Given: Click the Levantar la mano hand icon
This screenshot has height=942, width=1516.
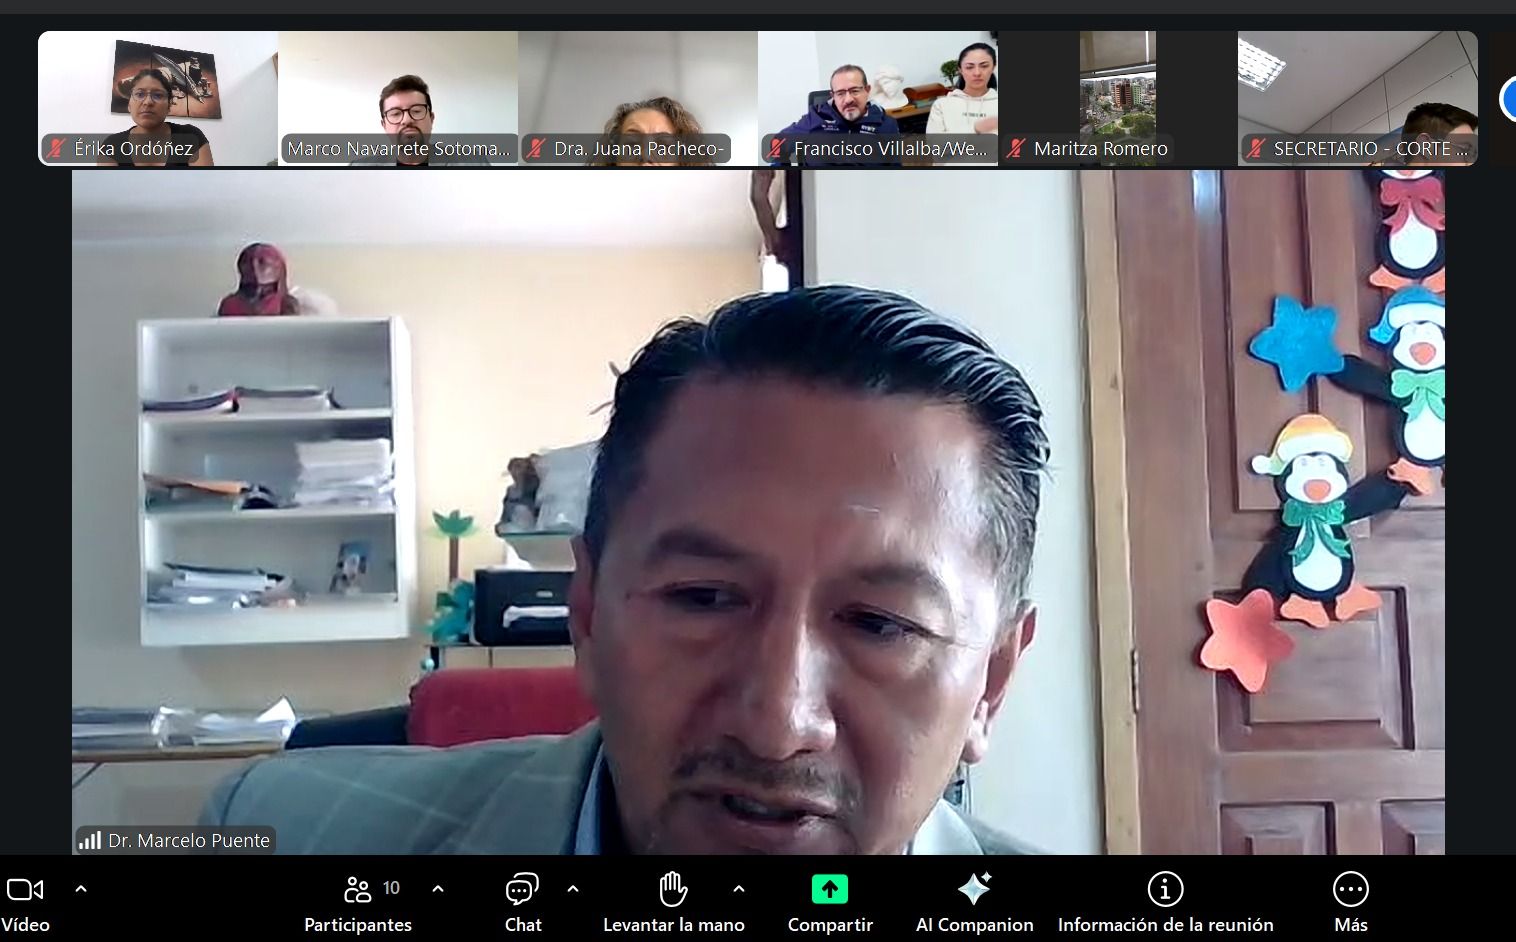Looking at the screenshot, I should coord(673,889).
